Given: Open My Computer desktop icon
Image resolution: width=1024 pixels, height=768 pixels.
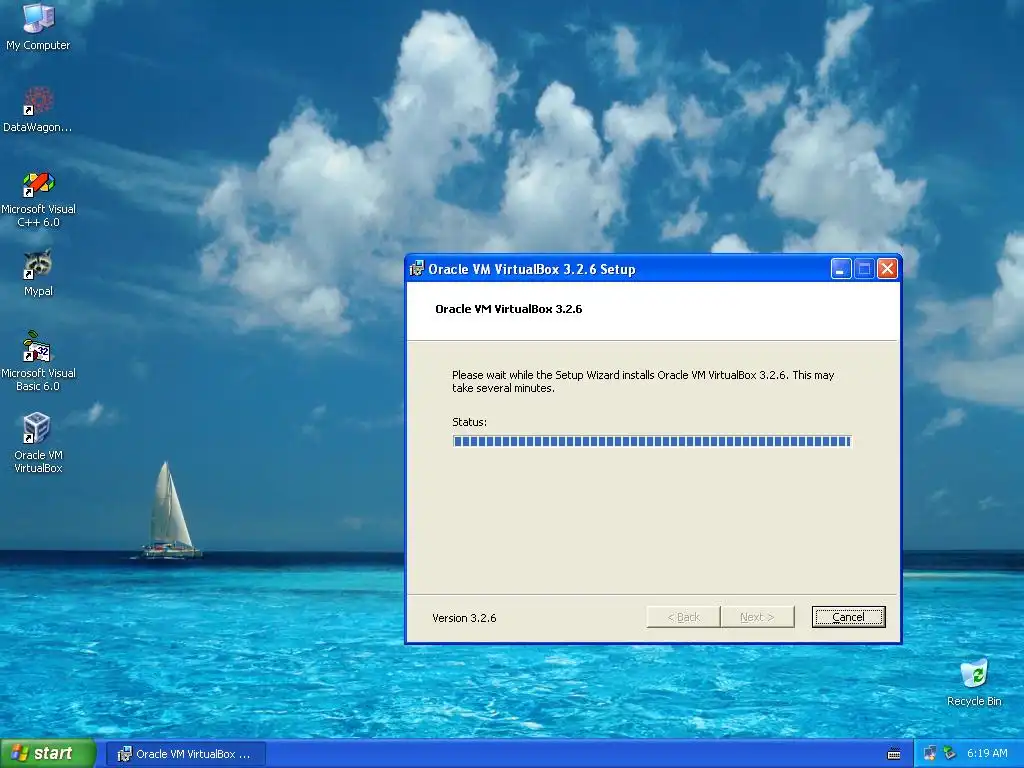Looking at the screenshot, I should (38, 26).
